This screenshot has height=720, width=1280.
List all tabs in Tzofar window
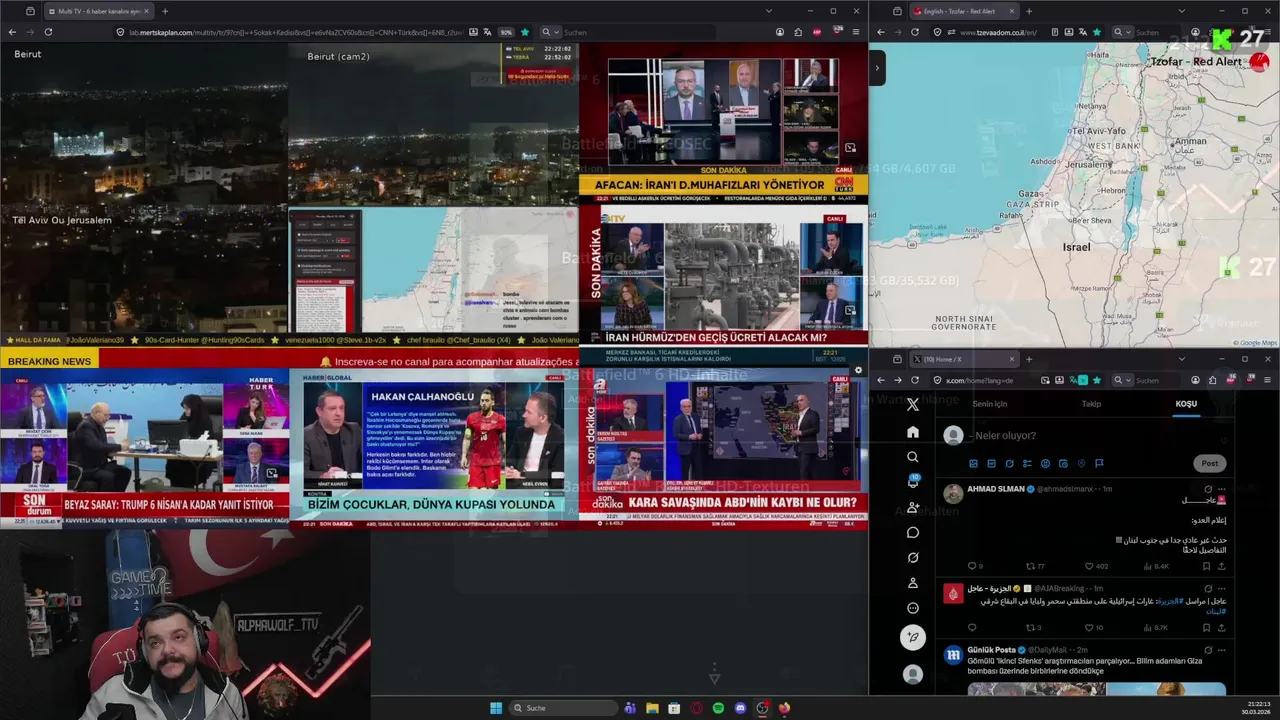1180,11
